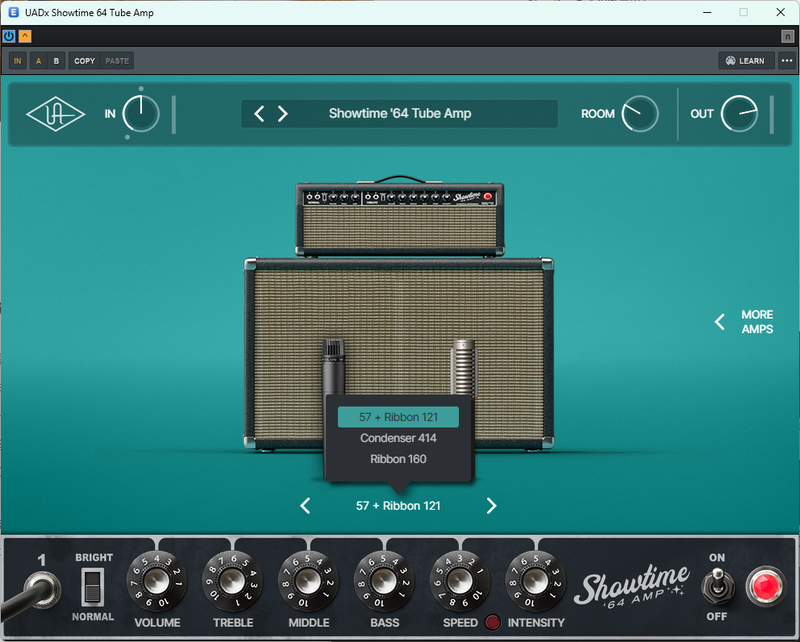Viewport: 800px width, 642px height.
Task: Close the UADx Showtime window
Action: (781, 12)
